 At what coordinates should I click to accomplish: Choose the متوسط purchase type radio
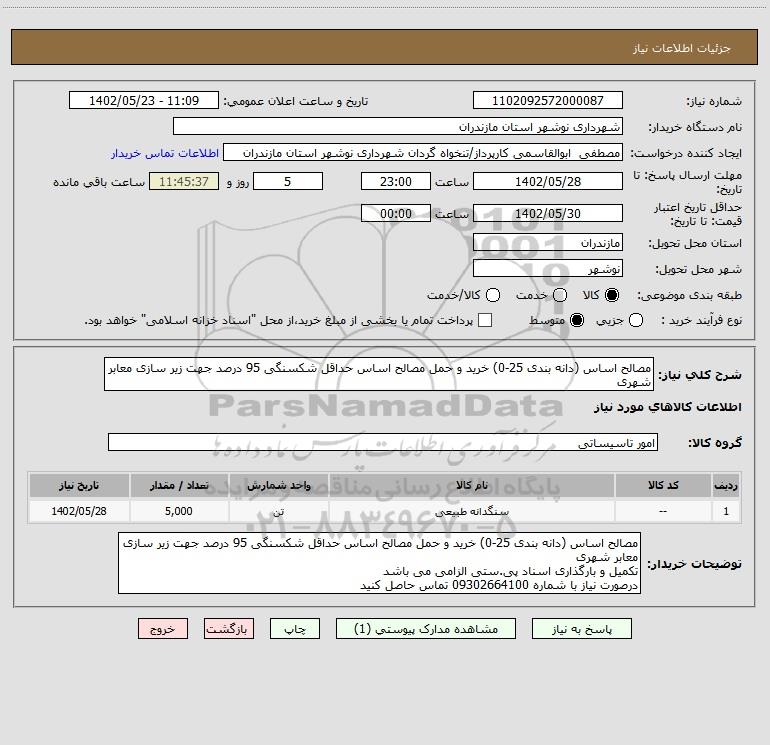pos(577,320)
